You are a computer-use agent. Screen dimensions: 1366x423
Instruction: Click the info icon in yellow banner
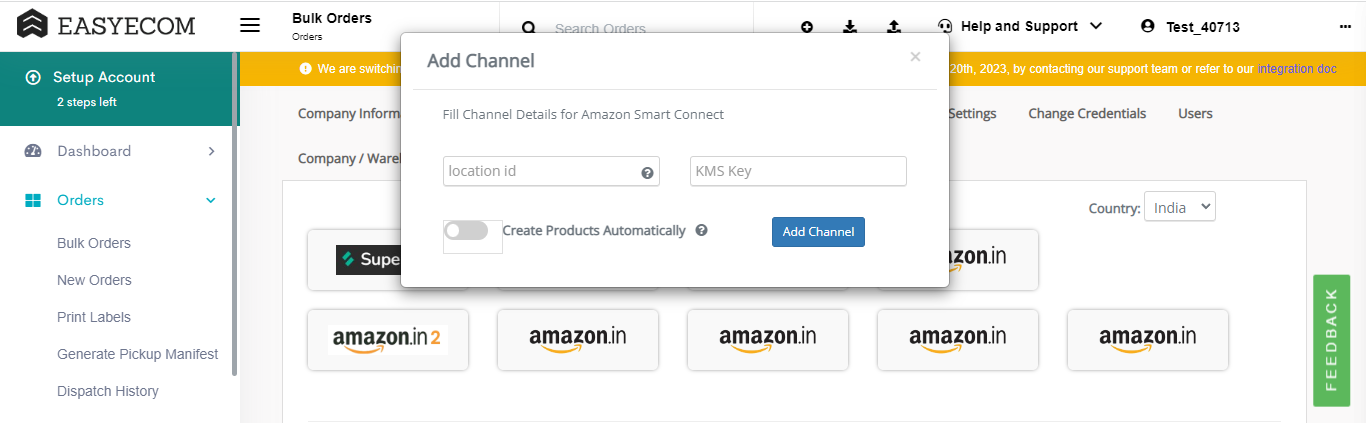[x=306, y=69]
